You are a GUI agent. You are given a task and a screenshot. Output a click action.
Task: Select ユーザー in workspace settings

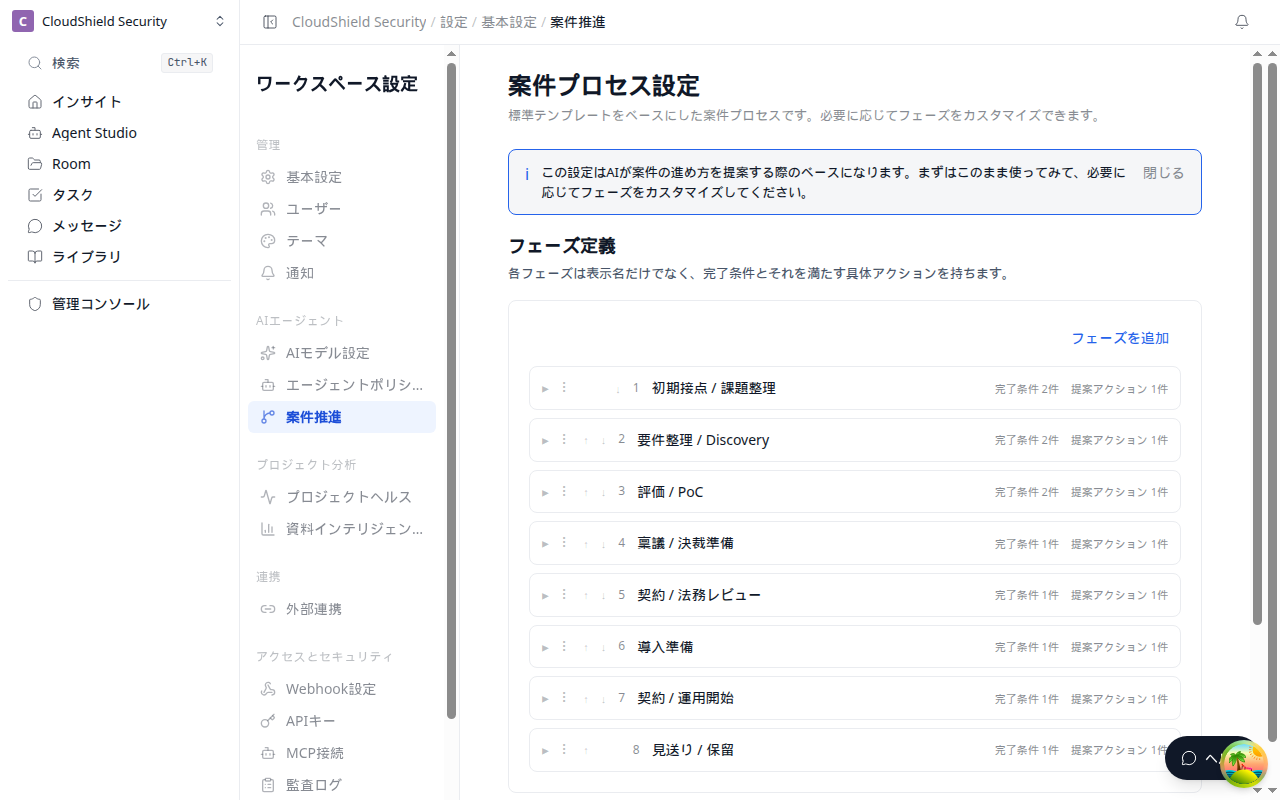pos(342,209)
